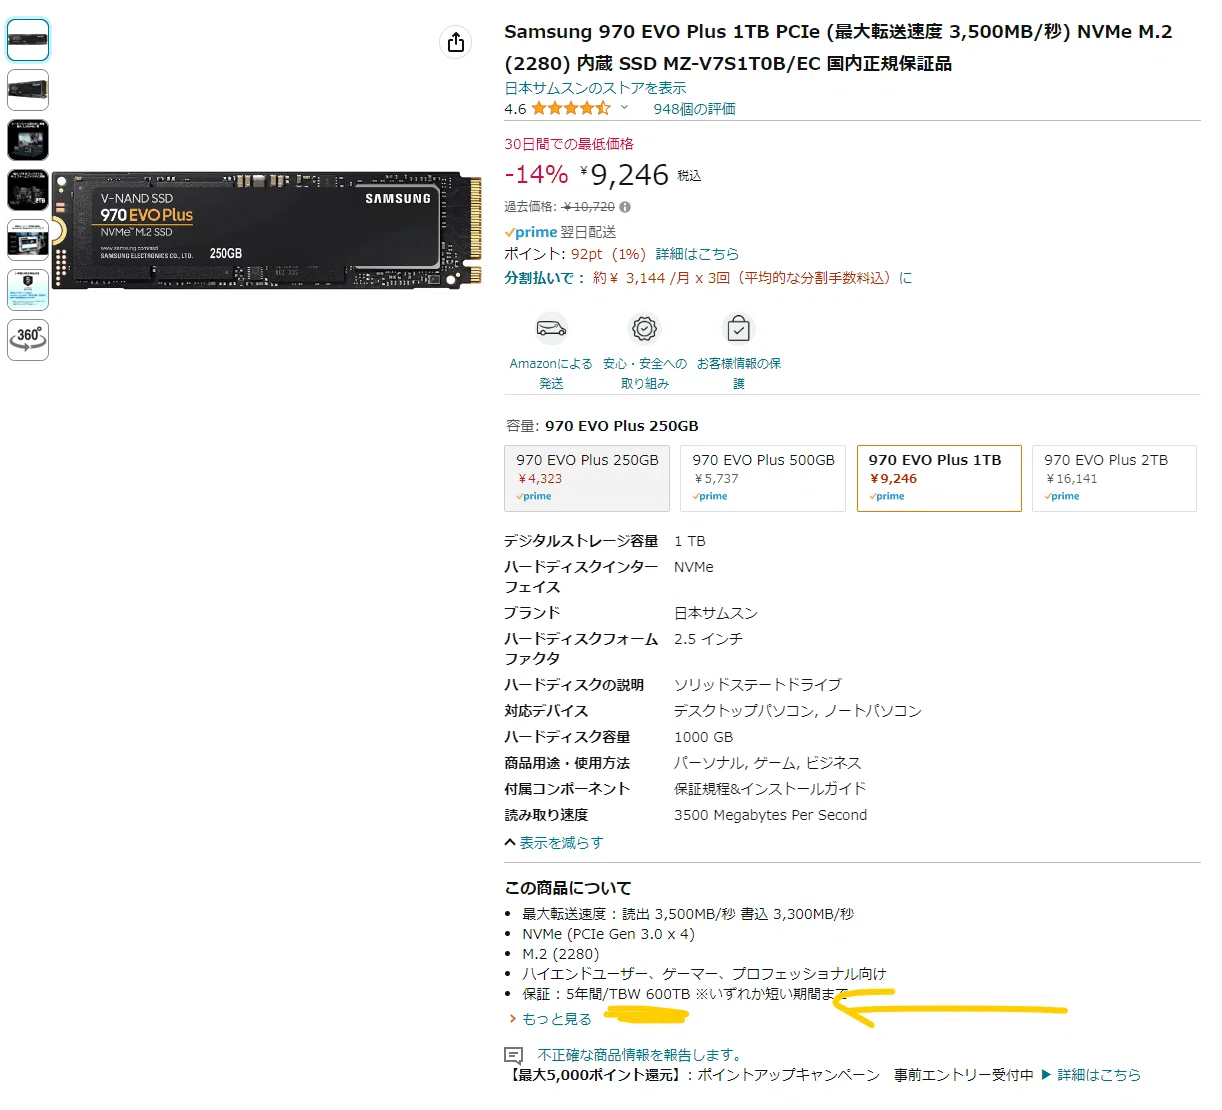
Task: Select the 970 EVO Plus 2TB option
Action: click(x=1114, y=478)
